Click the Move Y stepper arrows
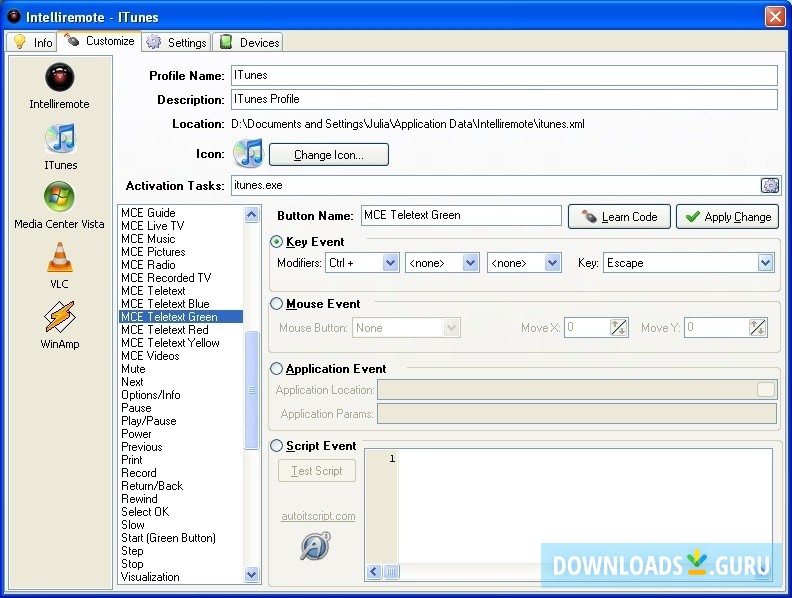This screenshot has height=598, width=792. [757, 327]
